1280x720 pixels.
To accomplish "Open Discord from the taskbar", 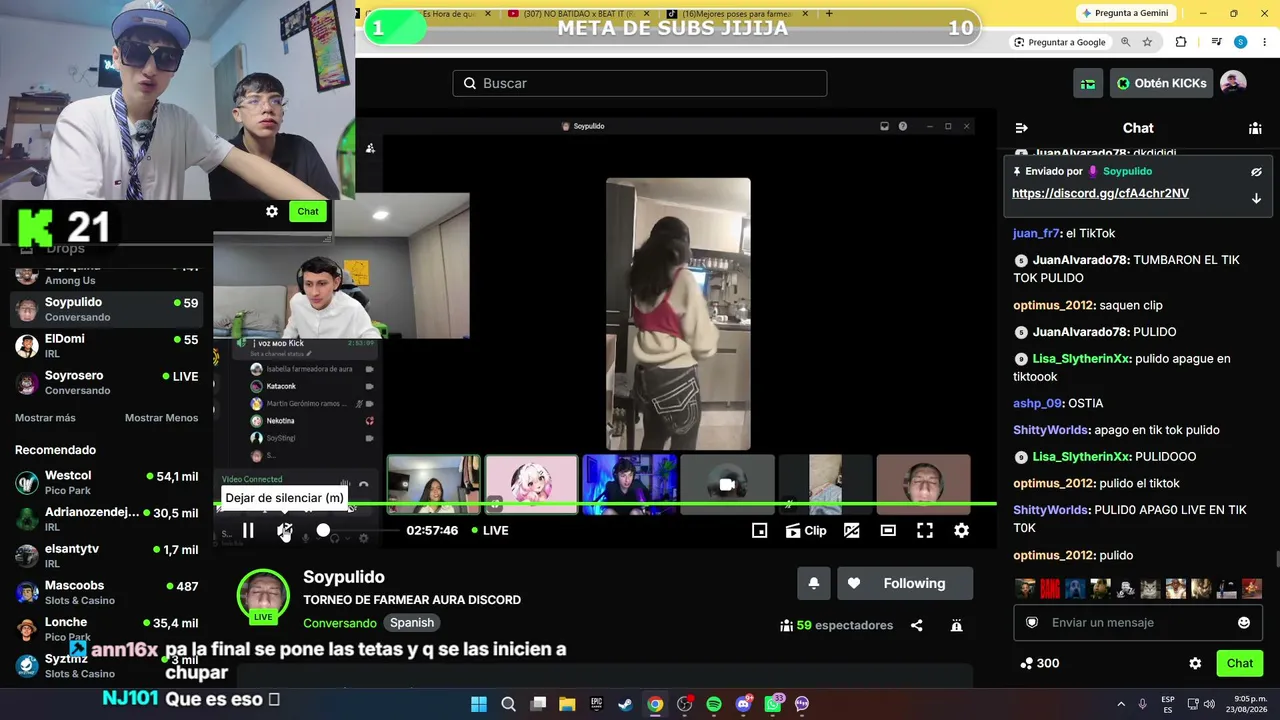I will tap(744, 704).
